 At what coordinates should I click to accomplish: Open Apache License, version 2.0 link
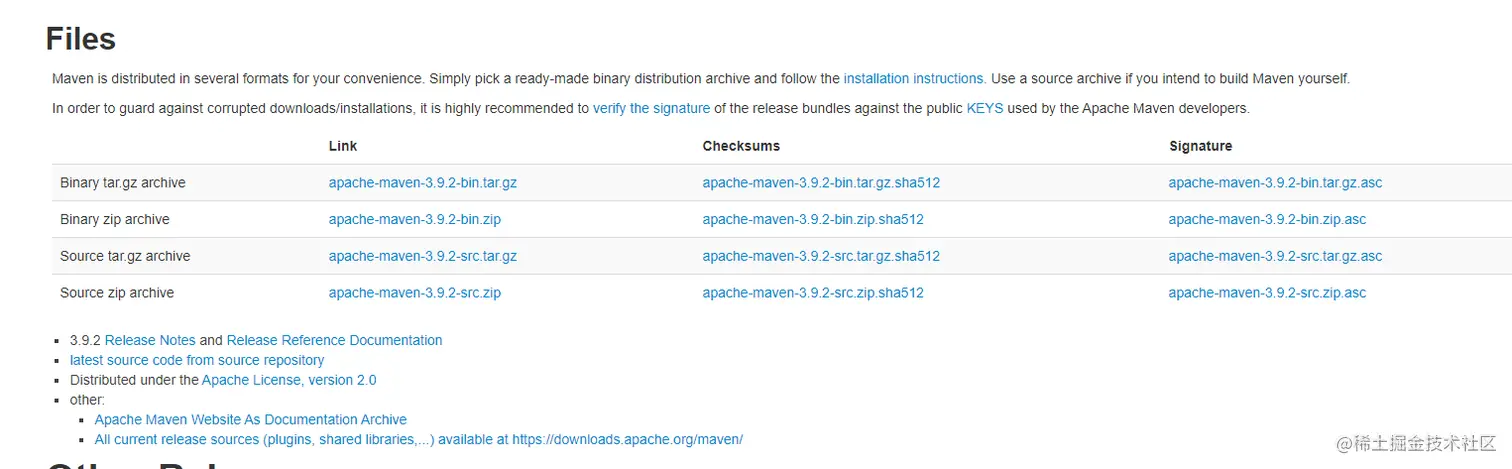coord(289,380)
